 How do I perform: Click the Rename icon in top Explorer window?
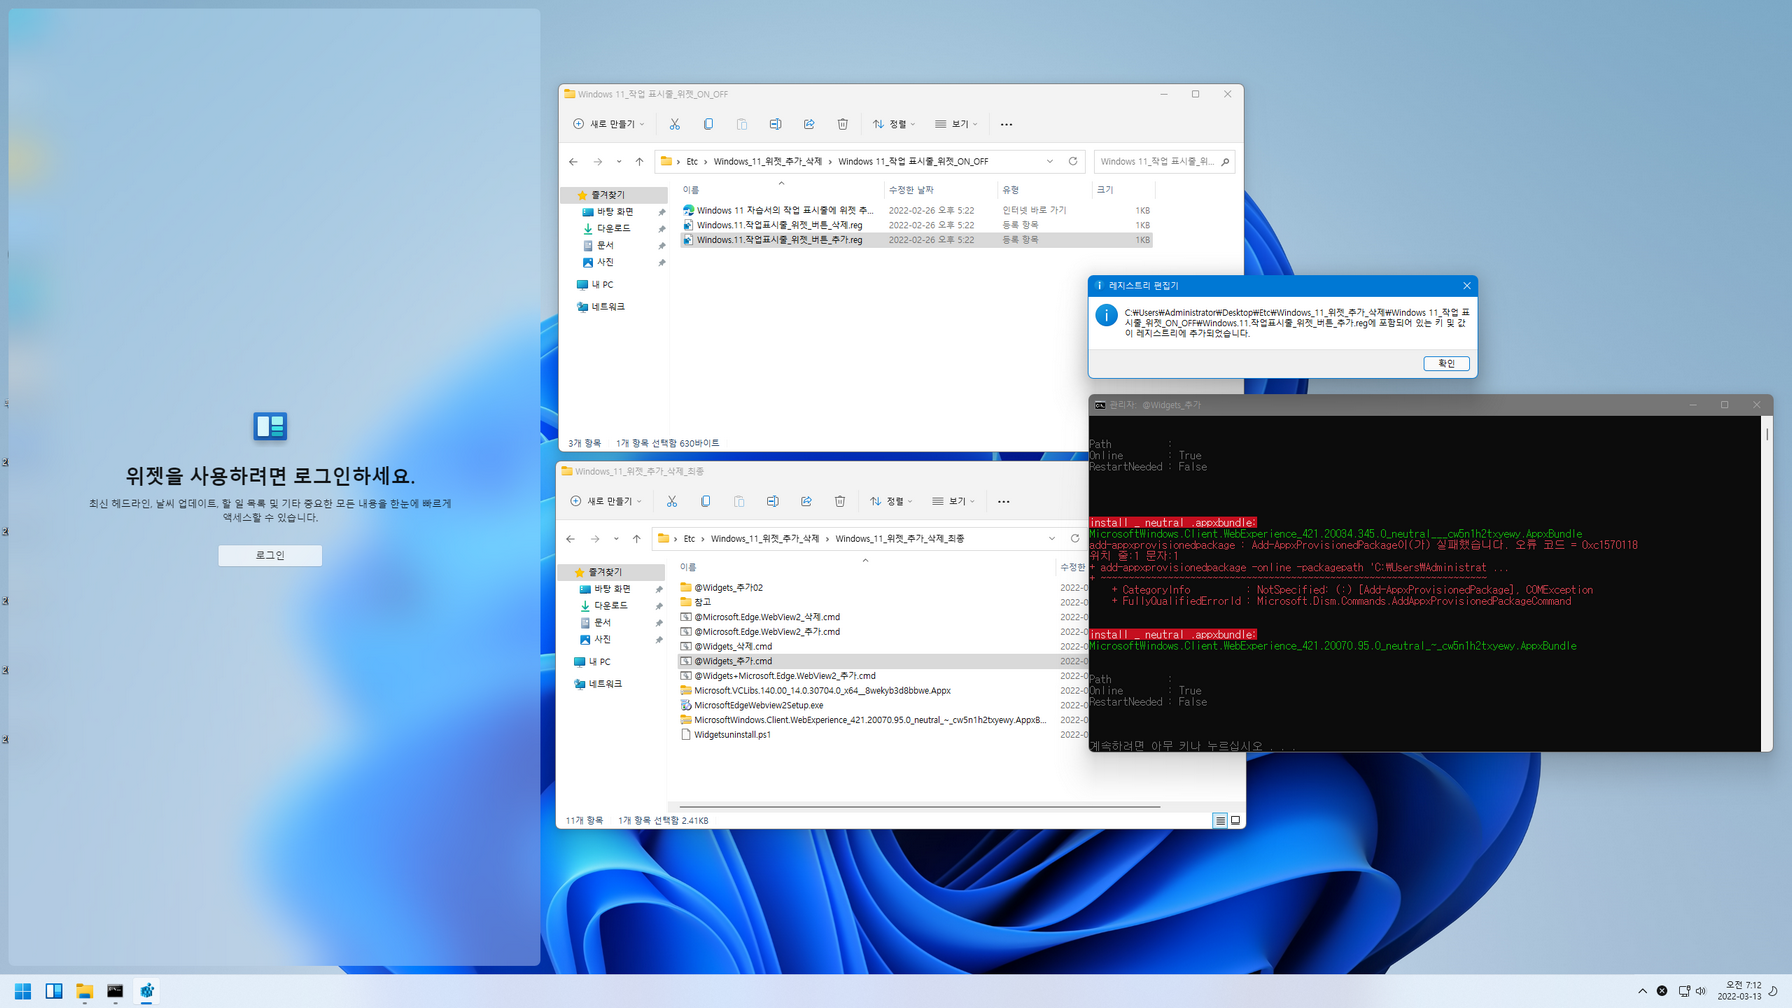pyautogui.click(x=775, y=124)
